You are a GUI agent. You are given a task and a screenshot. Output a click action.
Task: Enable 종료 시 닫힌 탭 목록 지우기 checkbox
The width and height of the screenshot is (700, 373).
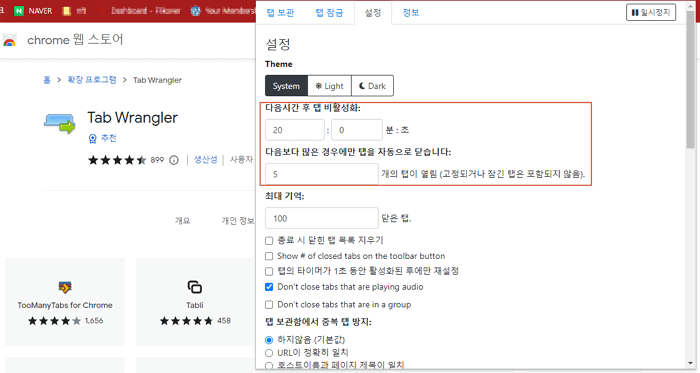click(x=269, y=241)
